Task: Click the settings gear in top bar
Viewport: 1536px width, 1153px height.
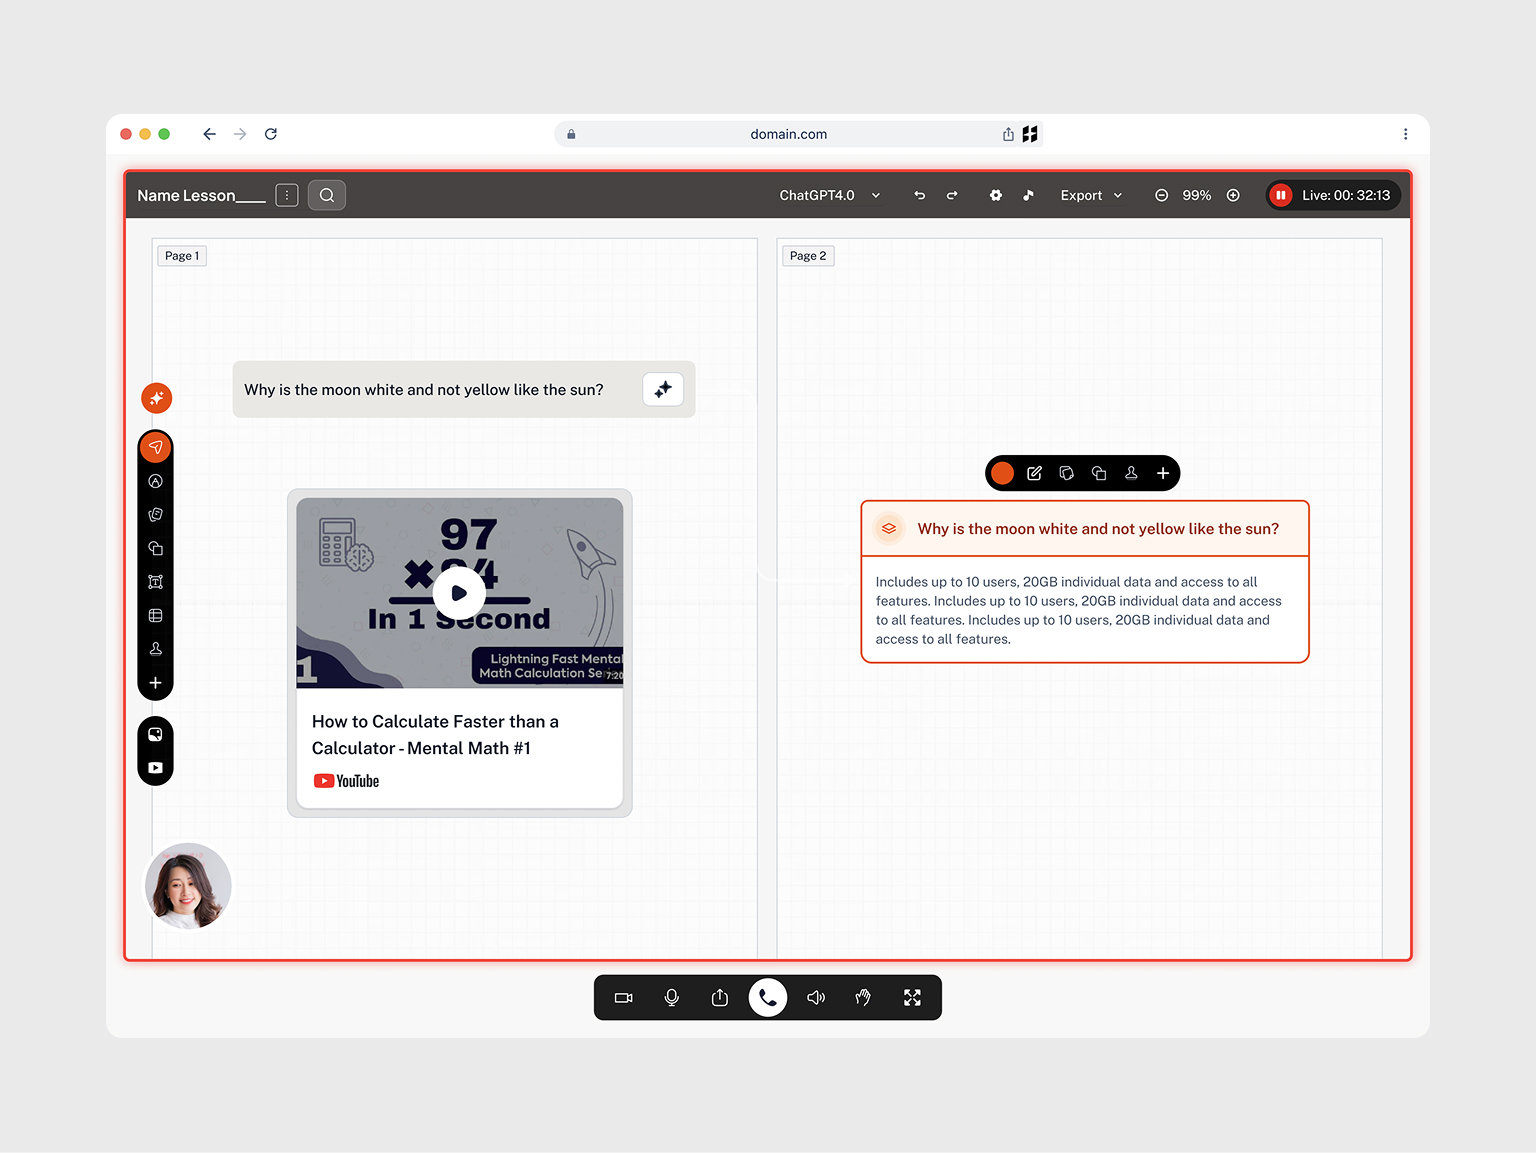Action: pos(995,195)
